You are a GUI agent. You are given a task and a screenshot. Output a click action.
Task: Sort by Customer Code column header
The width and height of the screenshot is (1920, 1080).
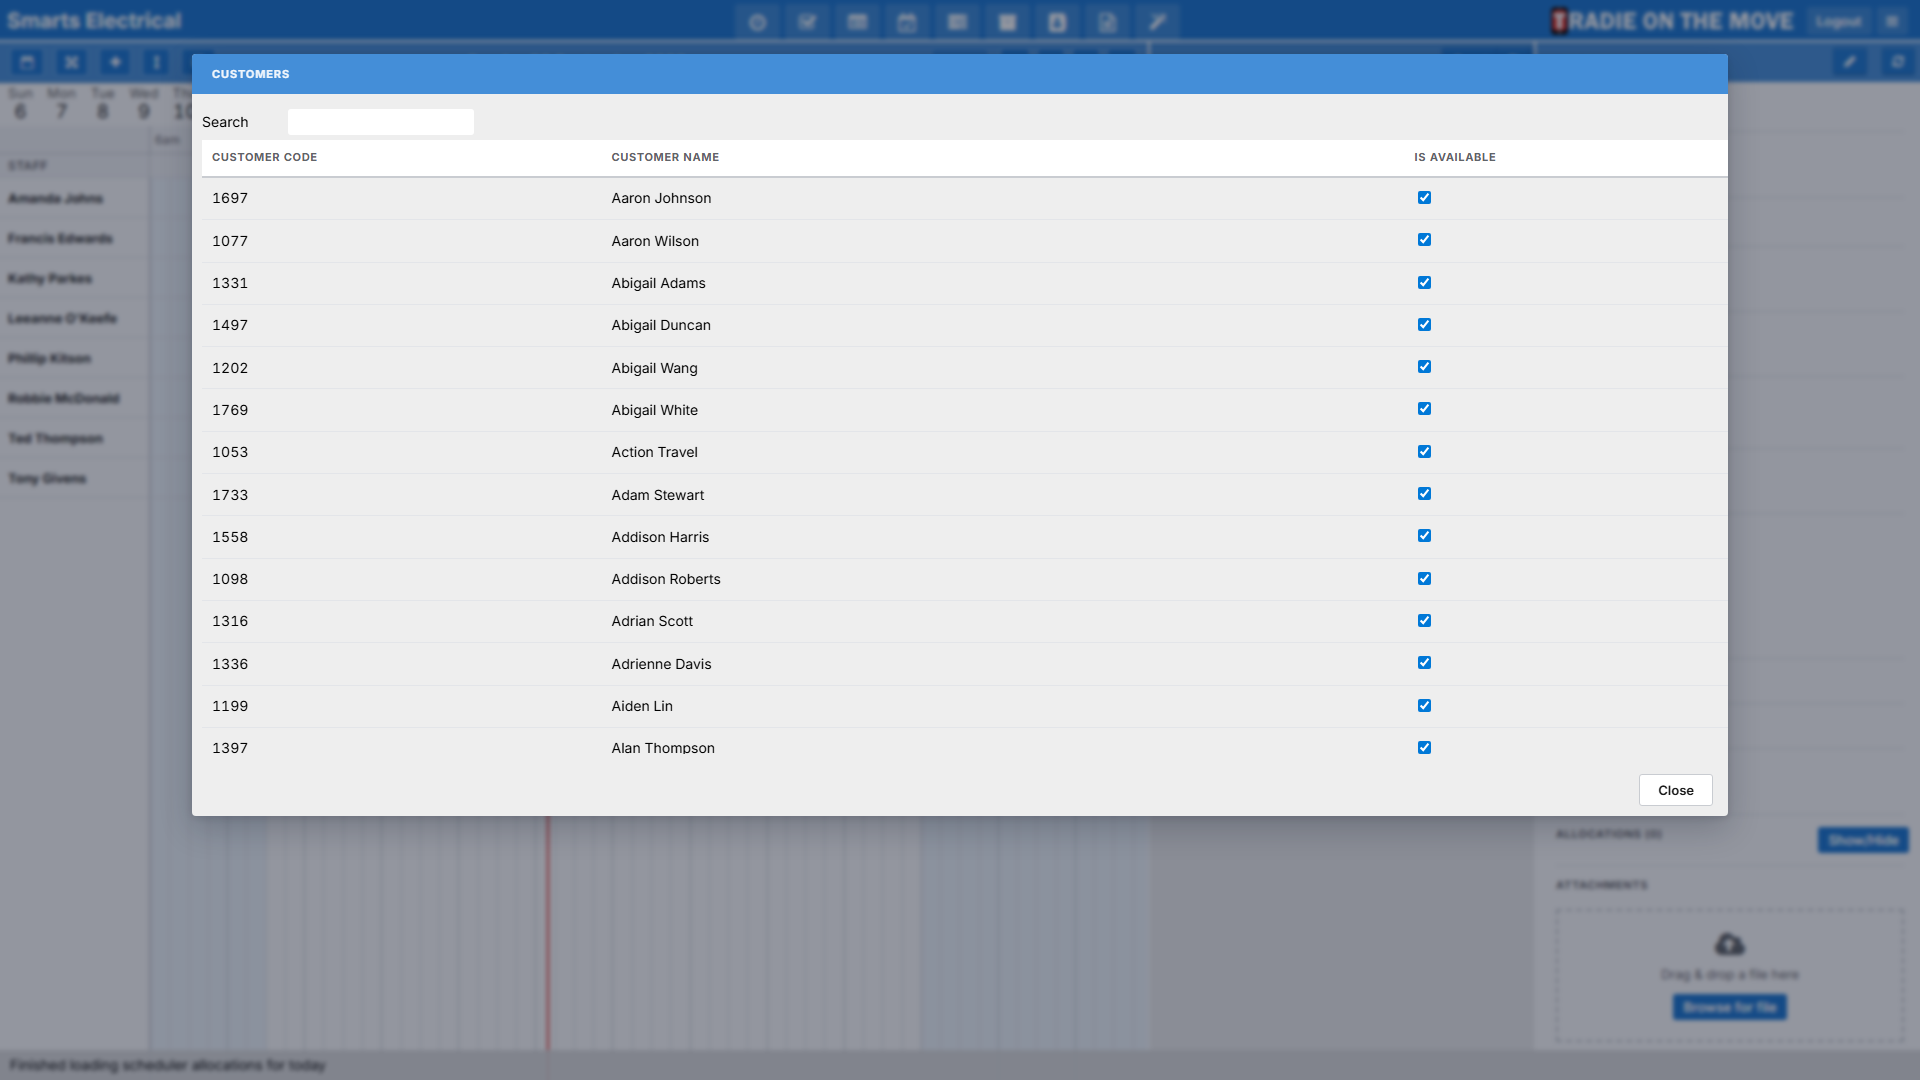pos(264,157)
